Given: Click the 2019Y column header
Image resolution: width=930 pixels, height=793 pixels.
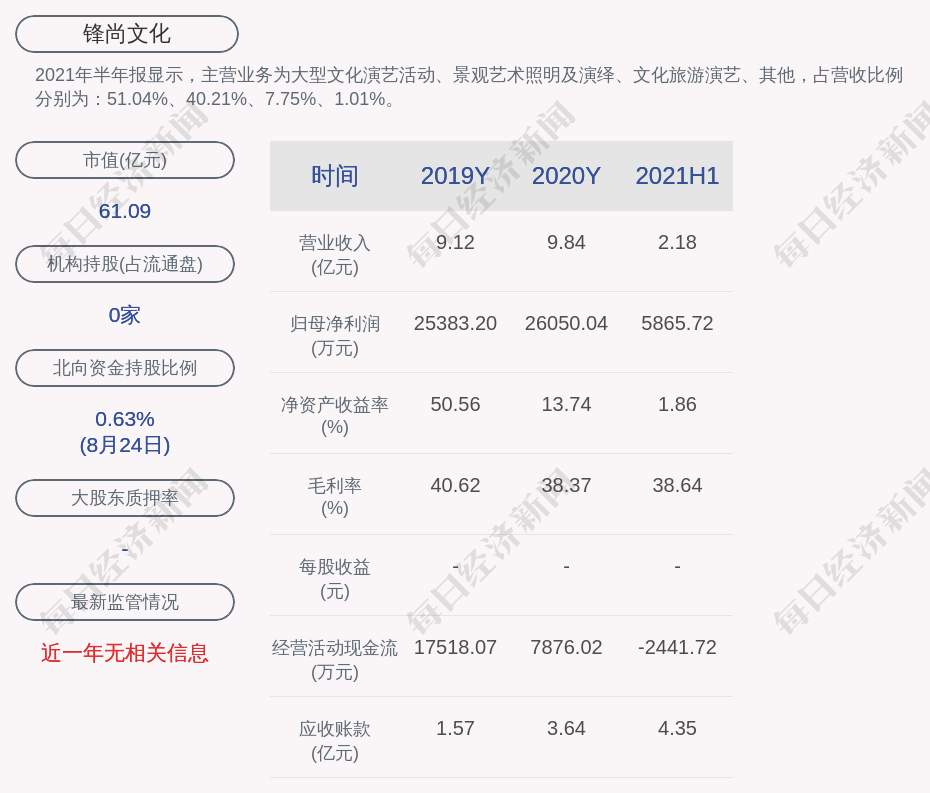Looking at the screenshot, I should [x=455, y=176].
